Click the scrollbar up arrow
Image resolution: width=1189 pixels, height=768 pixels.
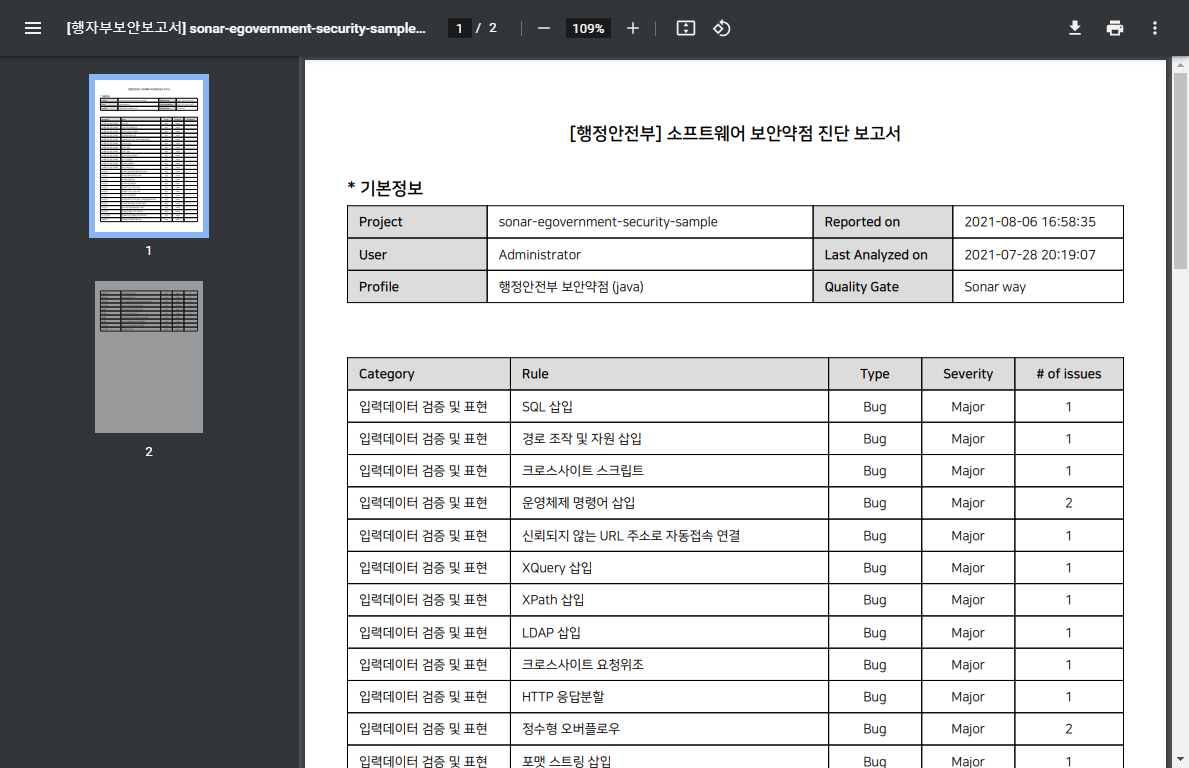(x=1181, y=65)
